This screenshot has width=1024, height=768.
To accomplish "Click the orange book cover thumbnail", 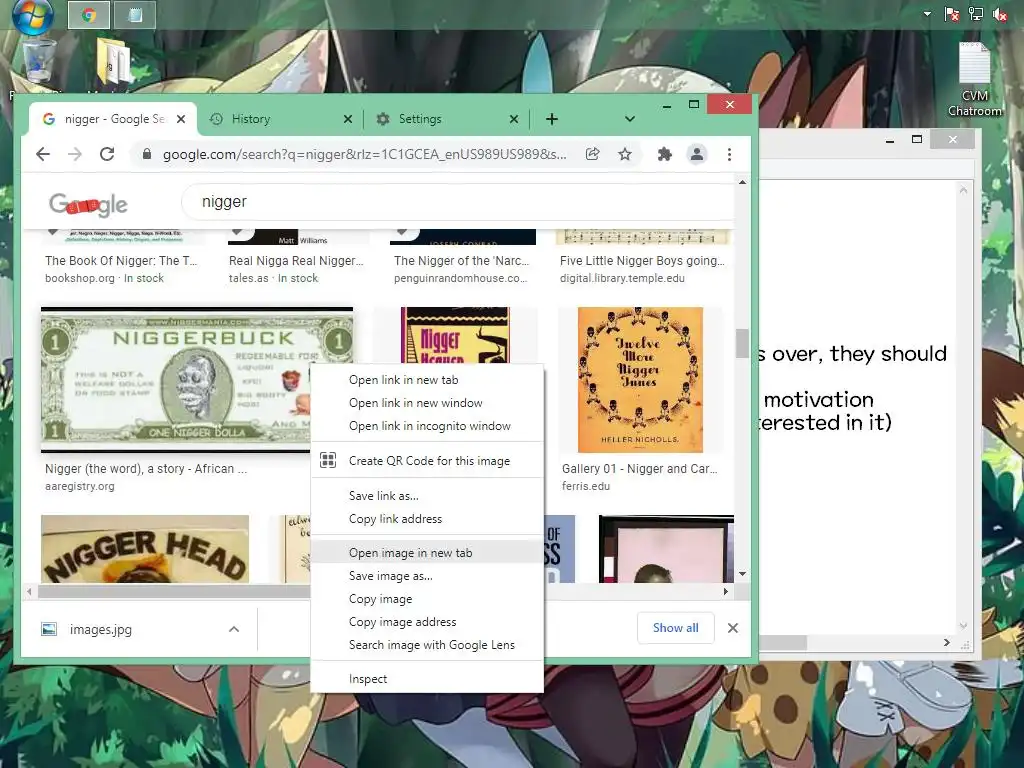I will pyautogui.click(x=640, y=380).
